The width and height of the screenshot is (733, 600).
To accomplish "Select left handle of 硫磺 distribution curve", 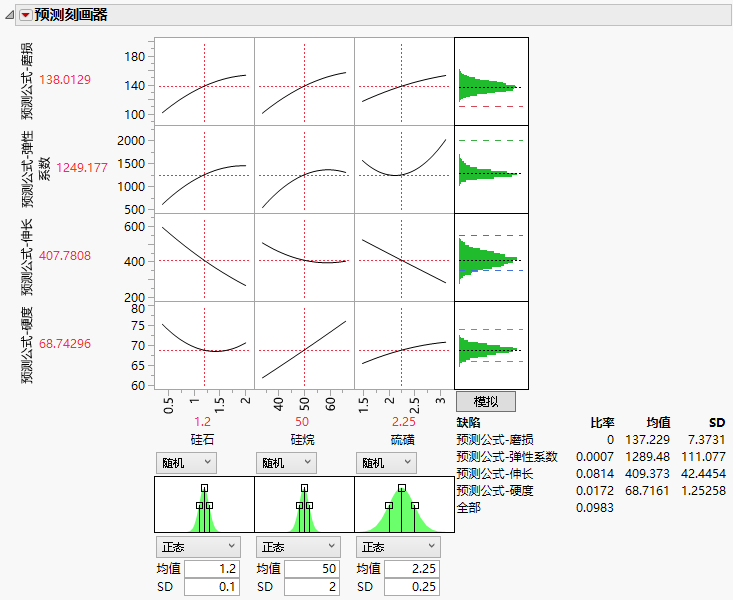I will tap(389, 506).
